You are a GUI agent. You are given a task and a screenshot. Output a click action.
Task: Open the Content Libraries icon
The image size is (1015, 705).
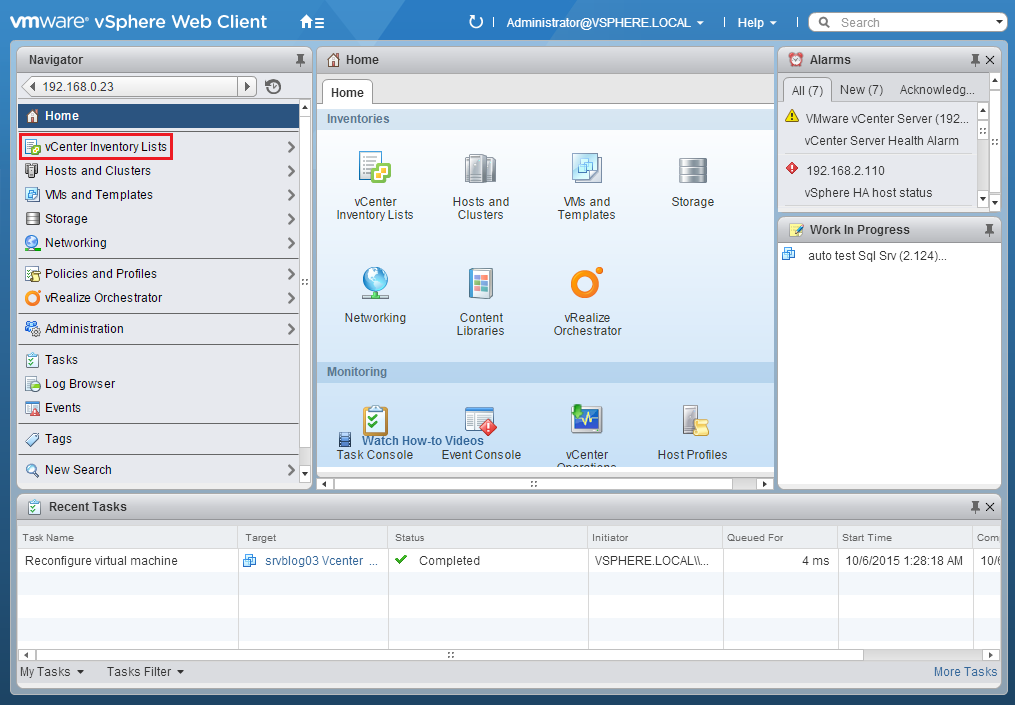pos(481,284)
